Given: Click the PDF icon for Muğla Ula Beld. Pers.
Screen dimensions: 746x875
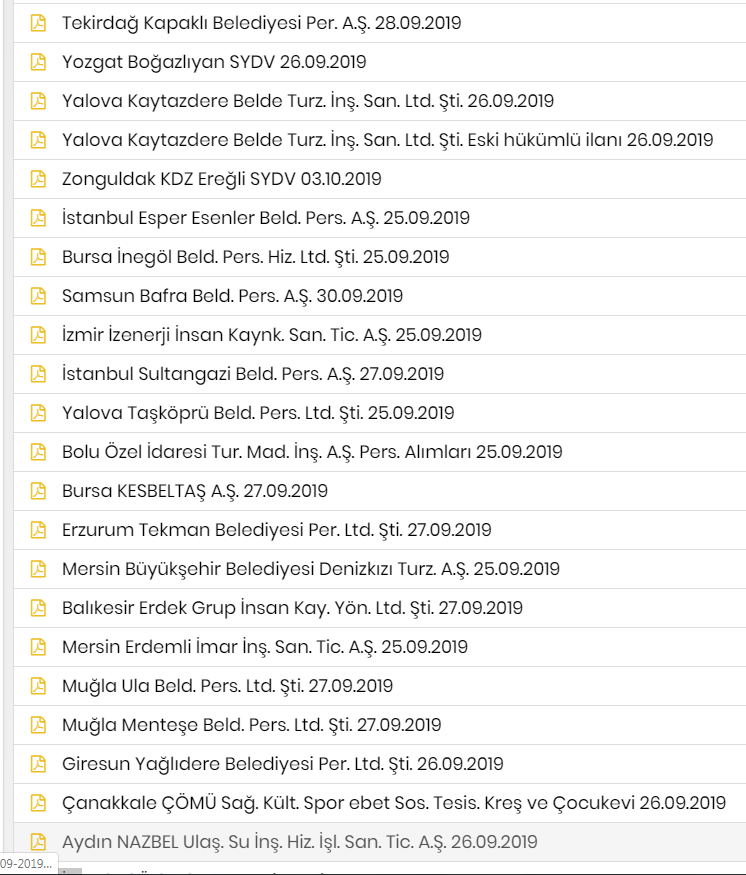Looking at the screenshot, I should 38,686.
